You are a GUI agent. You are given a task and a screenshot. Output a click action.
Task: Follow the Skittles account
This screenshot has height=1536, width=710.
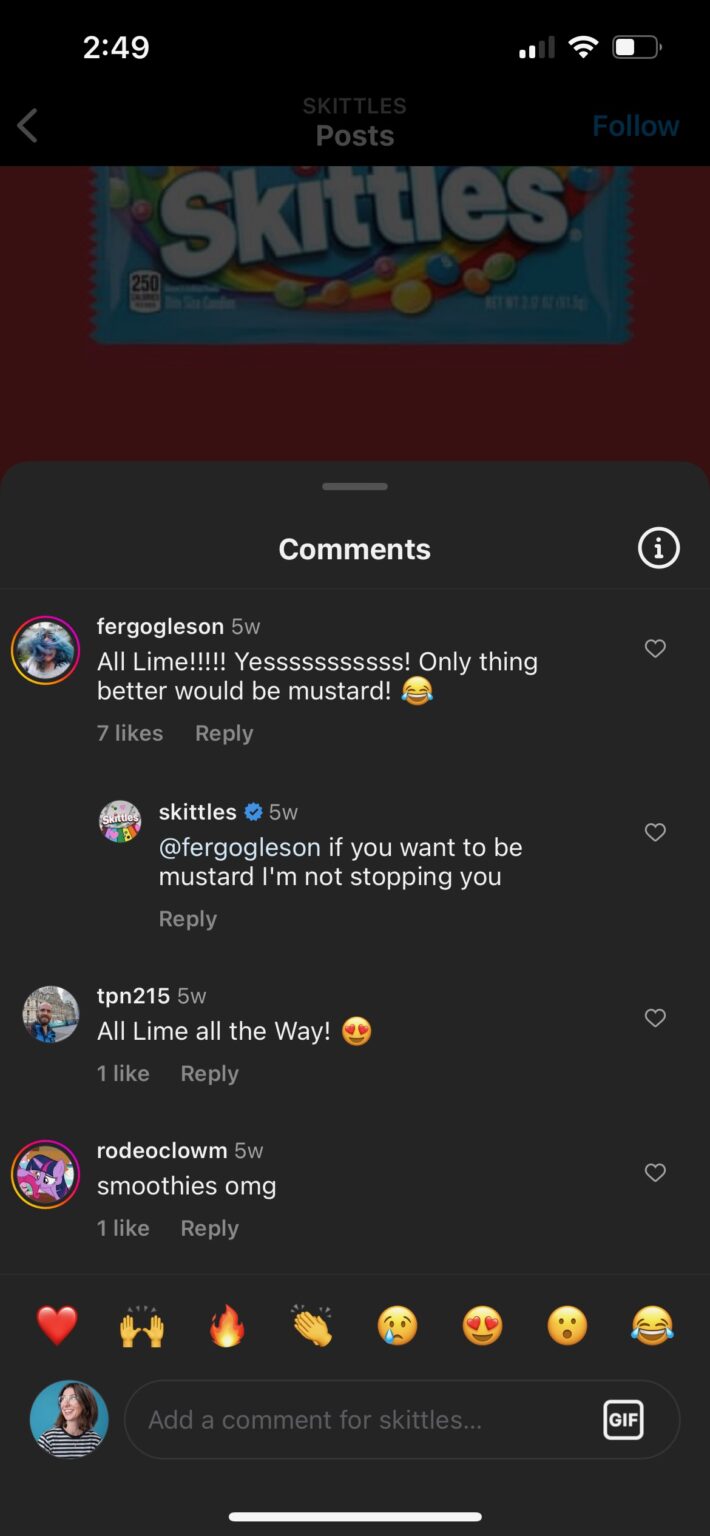(x=635, y=126)
